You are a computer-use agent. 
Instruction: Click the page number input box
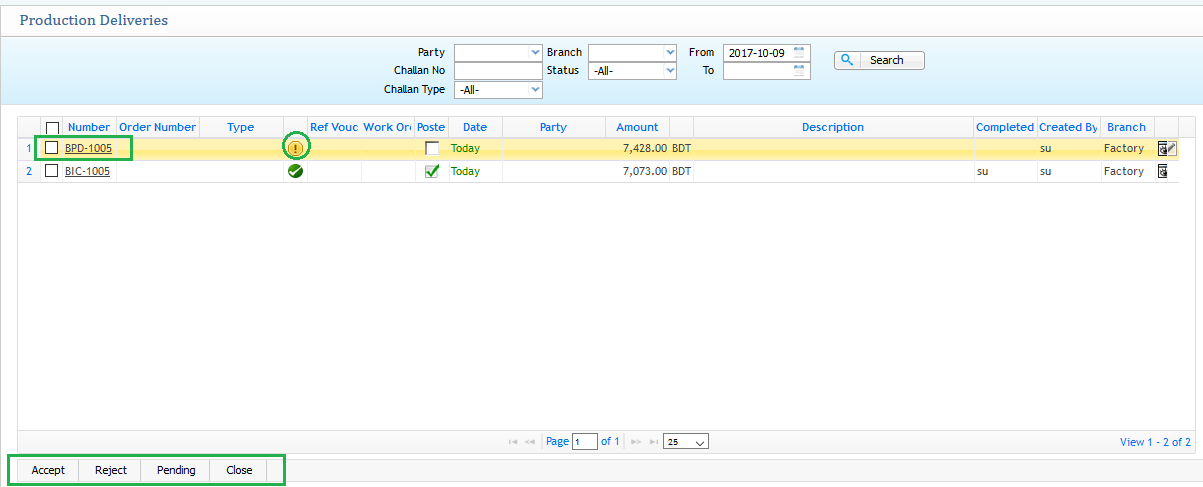tap(585, 441)
